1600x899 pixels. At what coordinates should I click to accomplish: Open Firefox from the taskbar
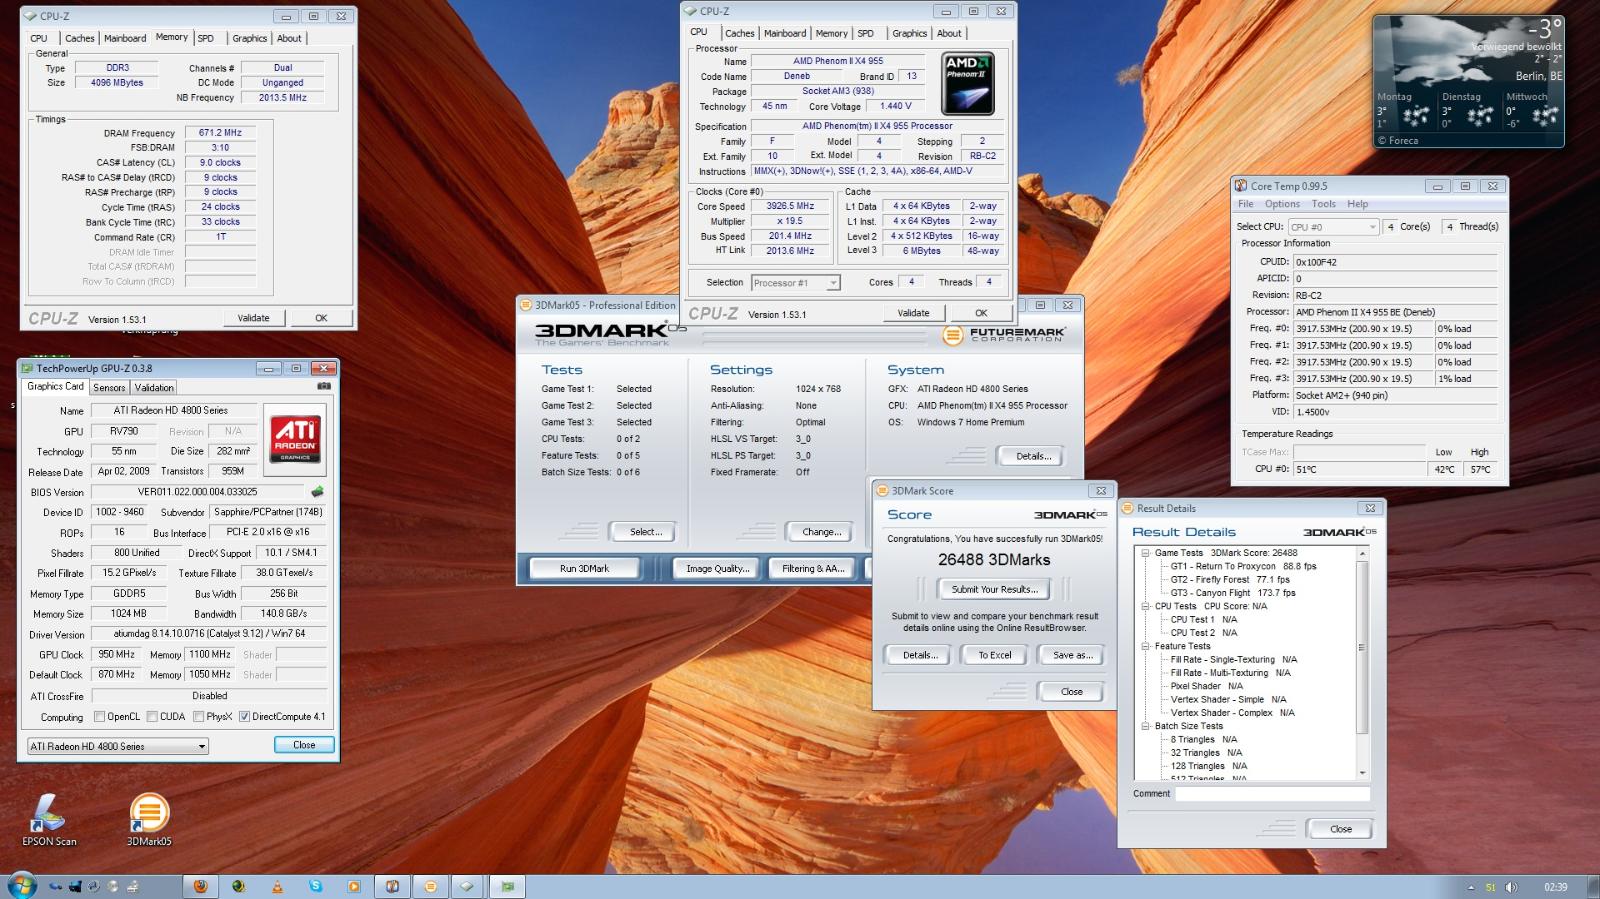tap(201, 886)
